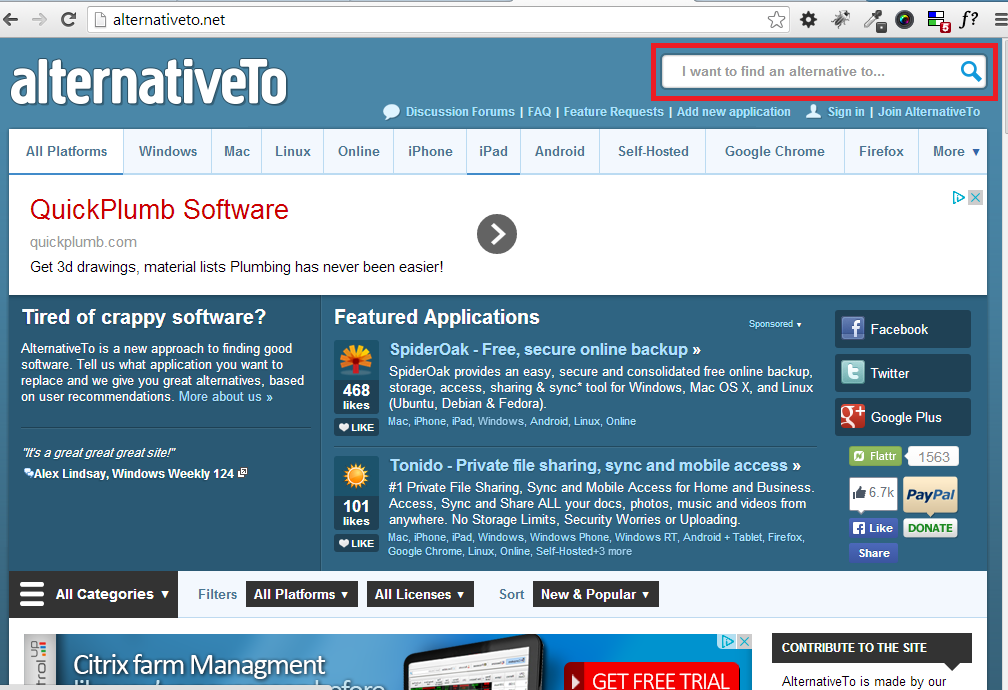Open Feature Requests link
The width and height of the screenshot is (1008, 690).
[613, 112]
